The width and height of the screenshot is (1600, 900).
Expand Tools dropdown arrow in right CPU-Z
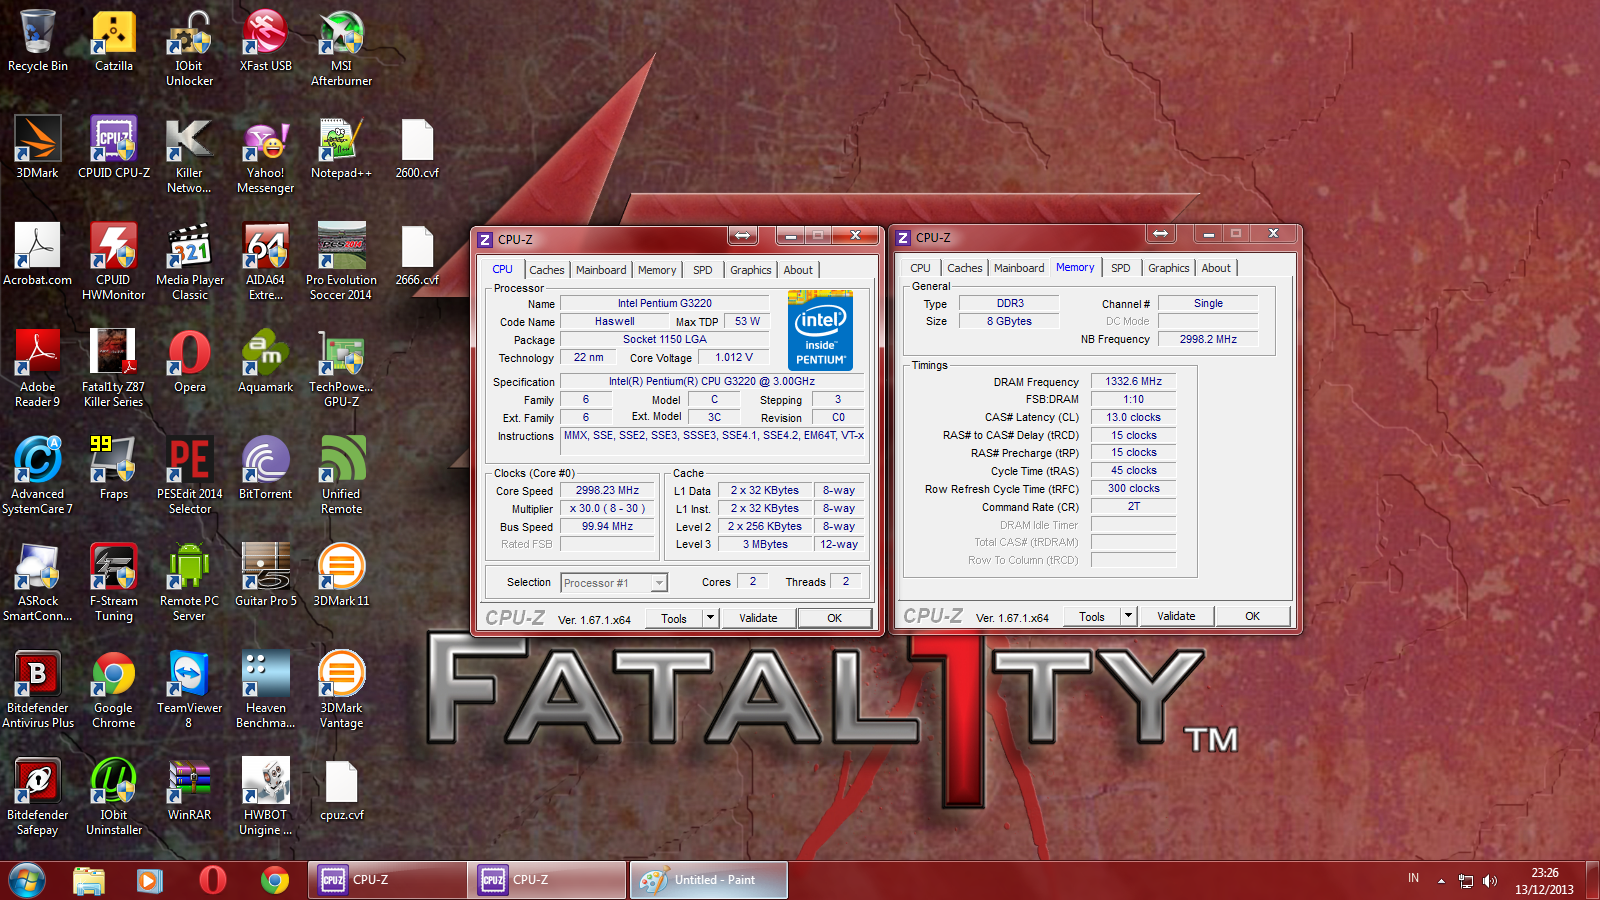[x=1128, y=616]
